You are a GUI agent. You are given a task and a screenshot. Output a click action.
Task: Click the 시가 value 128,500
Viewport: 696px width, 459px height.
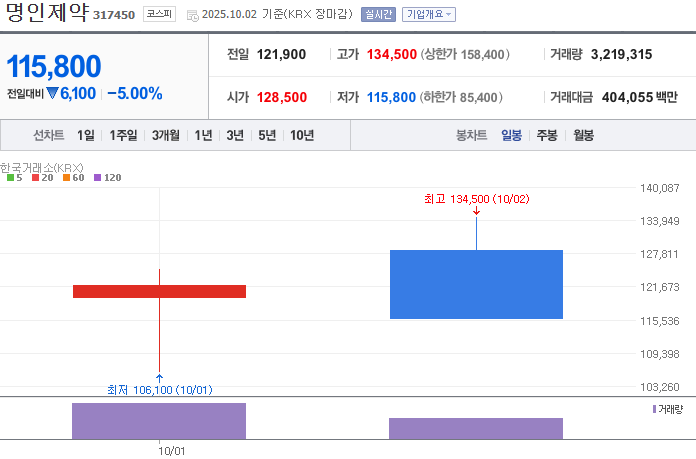pos(282,97)
